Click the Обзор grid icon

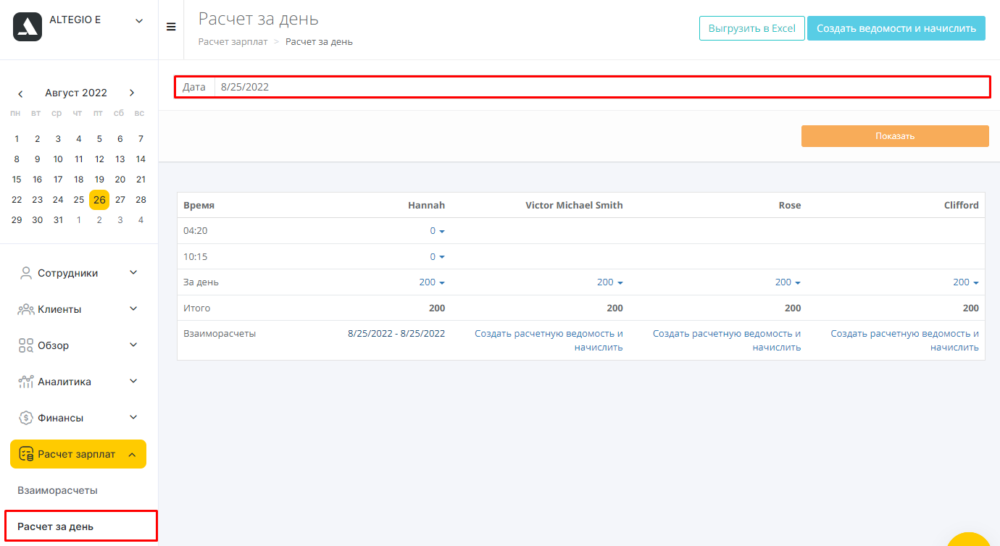pos(26,346)
